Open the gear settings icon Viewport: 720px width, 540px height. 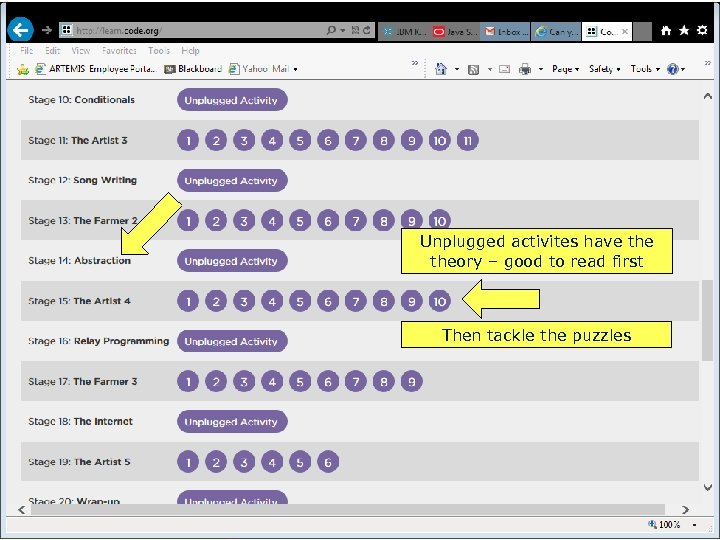click(702, 30)
